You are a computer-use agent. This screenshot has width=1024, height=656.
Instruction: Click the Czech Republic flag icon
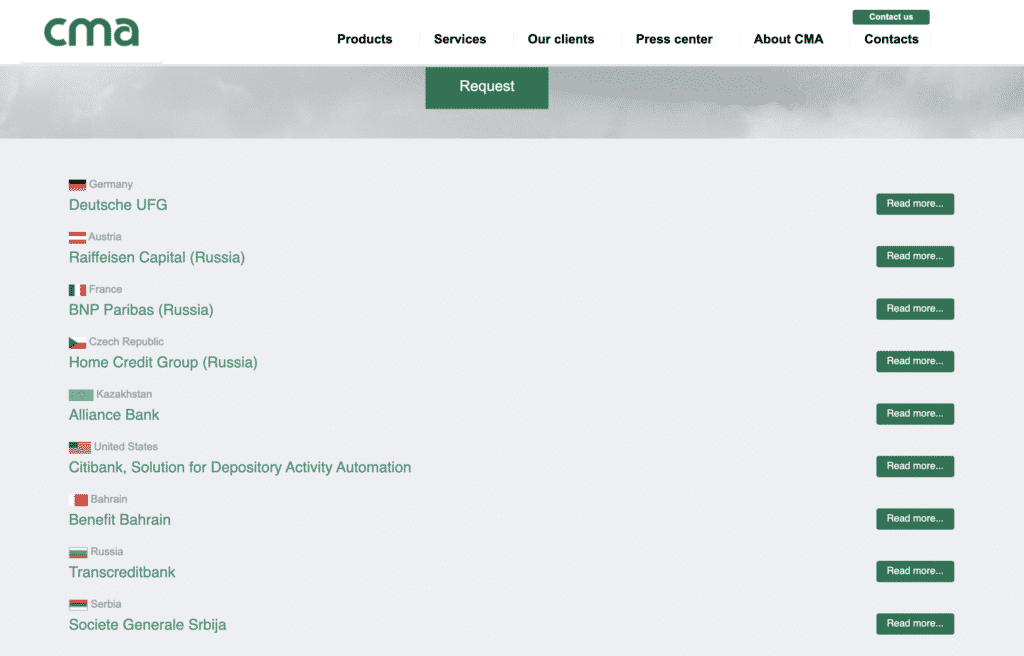tap(77, 342)
